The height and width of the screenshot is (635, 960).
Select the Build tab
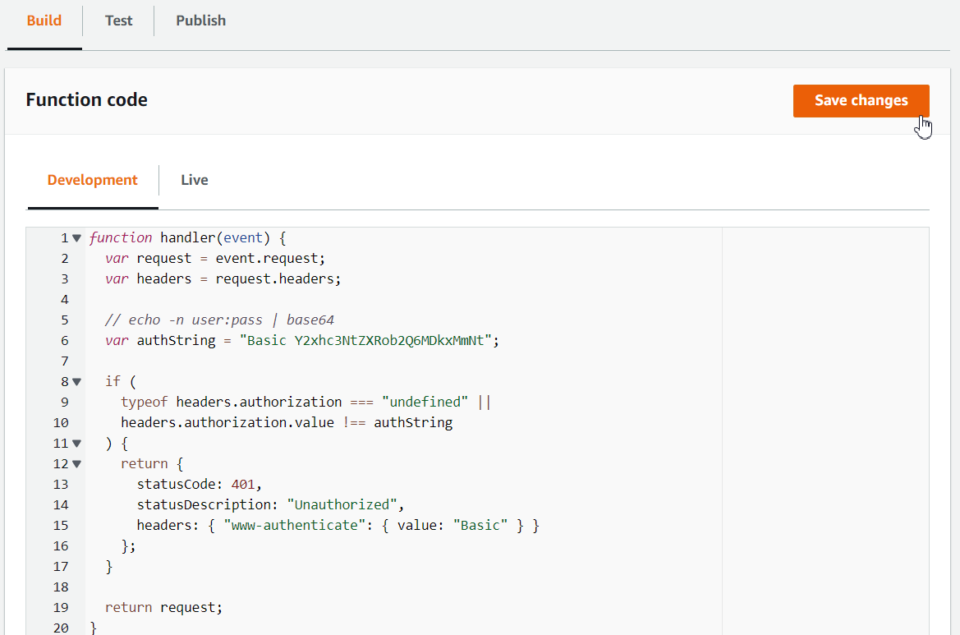(x=44, y=20)
